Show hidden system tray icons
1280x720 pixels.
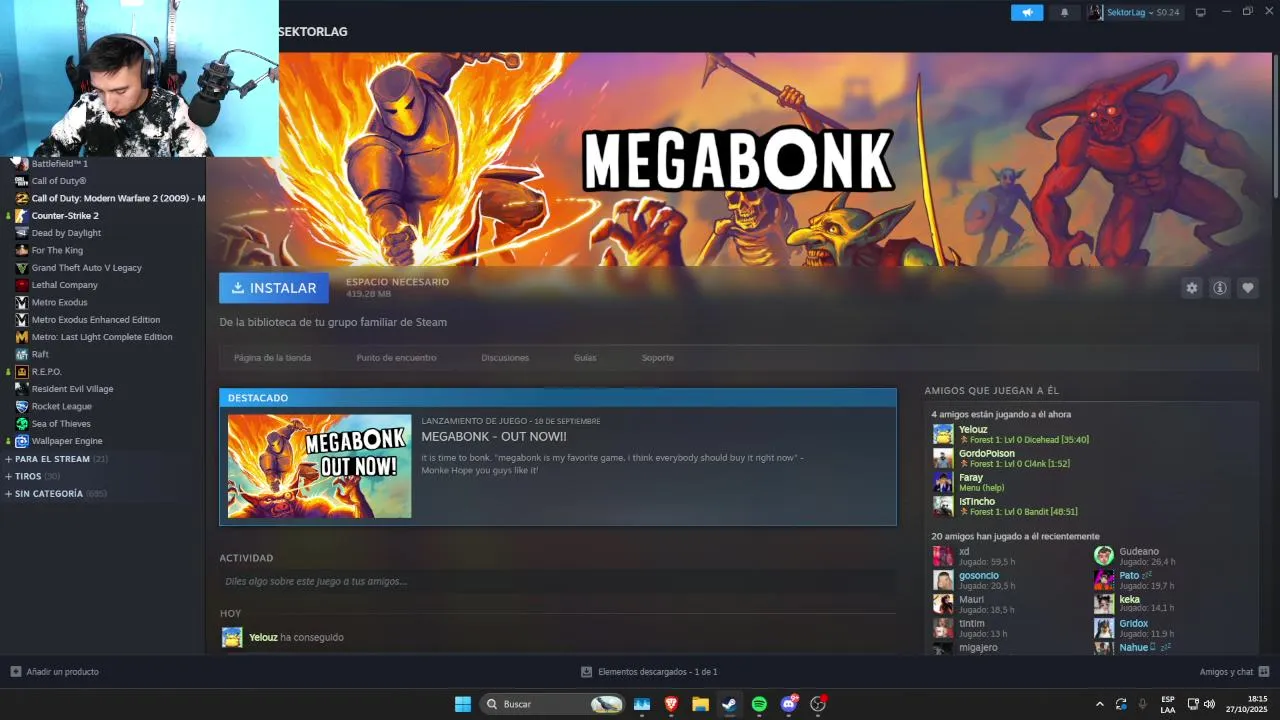pos(1100,704)
